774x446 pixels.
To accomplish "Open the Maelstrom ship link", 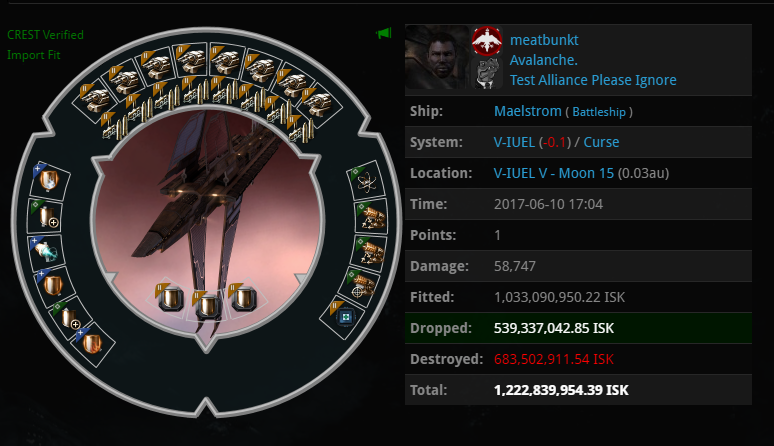I will click(528, 111).
